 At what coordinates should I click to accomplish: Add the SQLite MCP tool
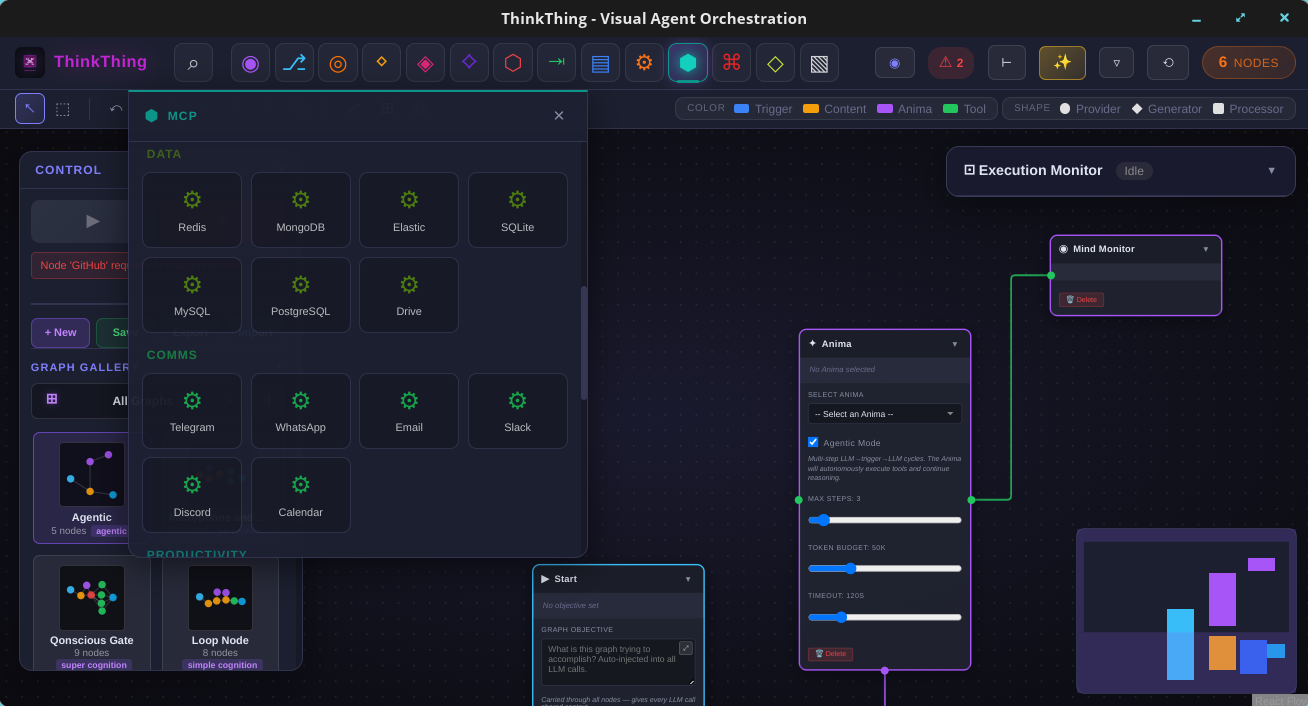click(x=517, y=210)
